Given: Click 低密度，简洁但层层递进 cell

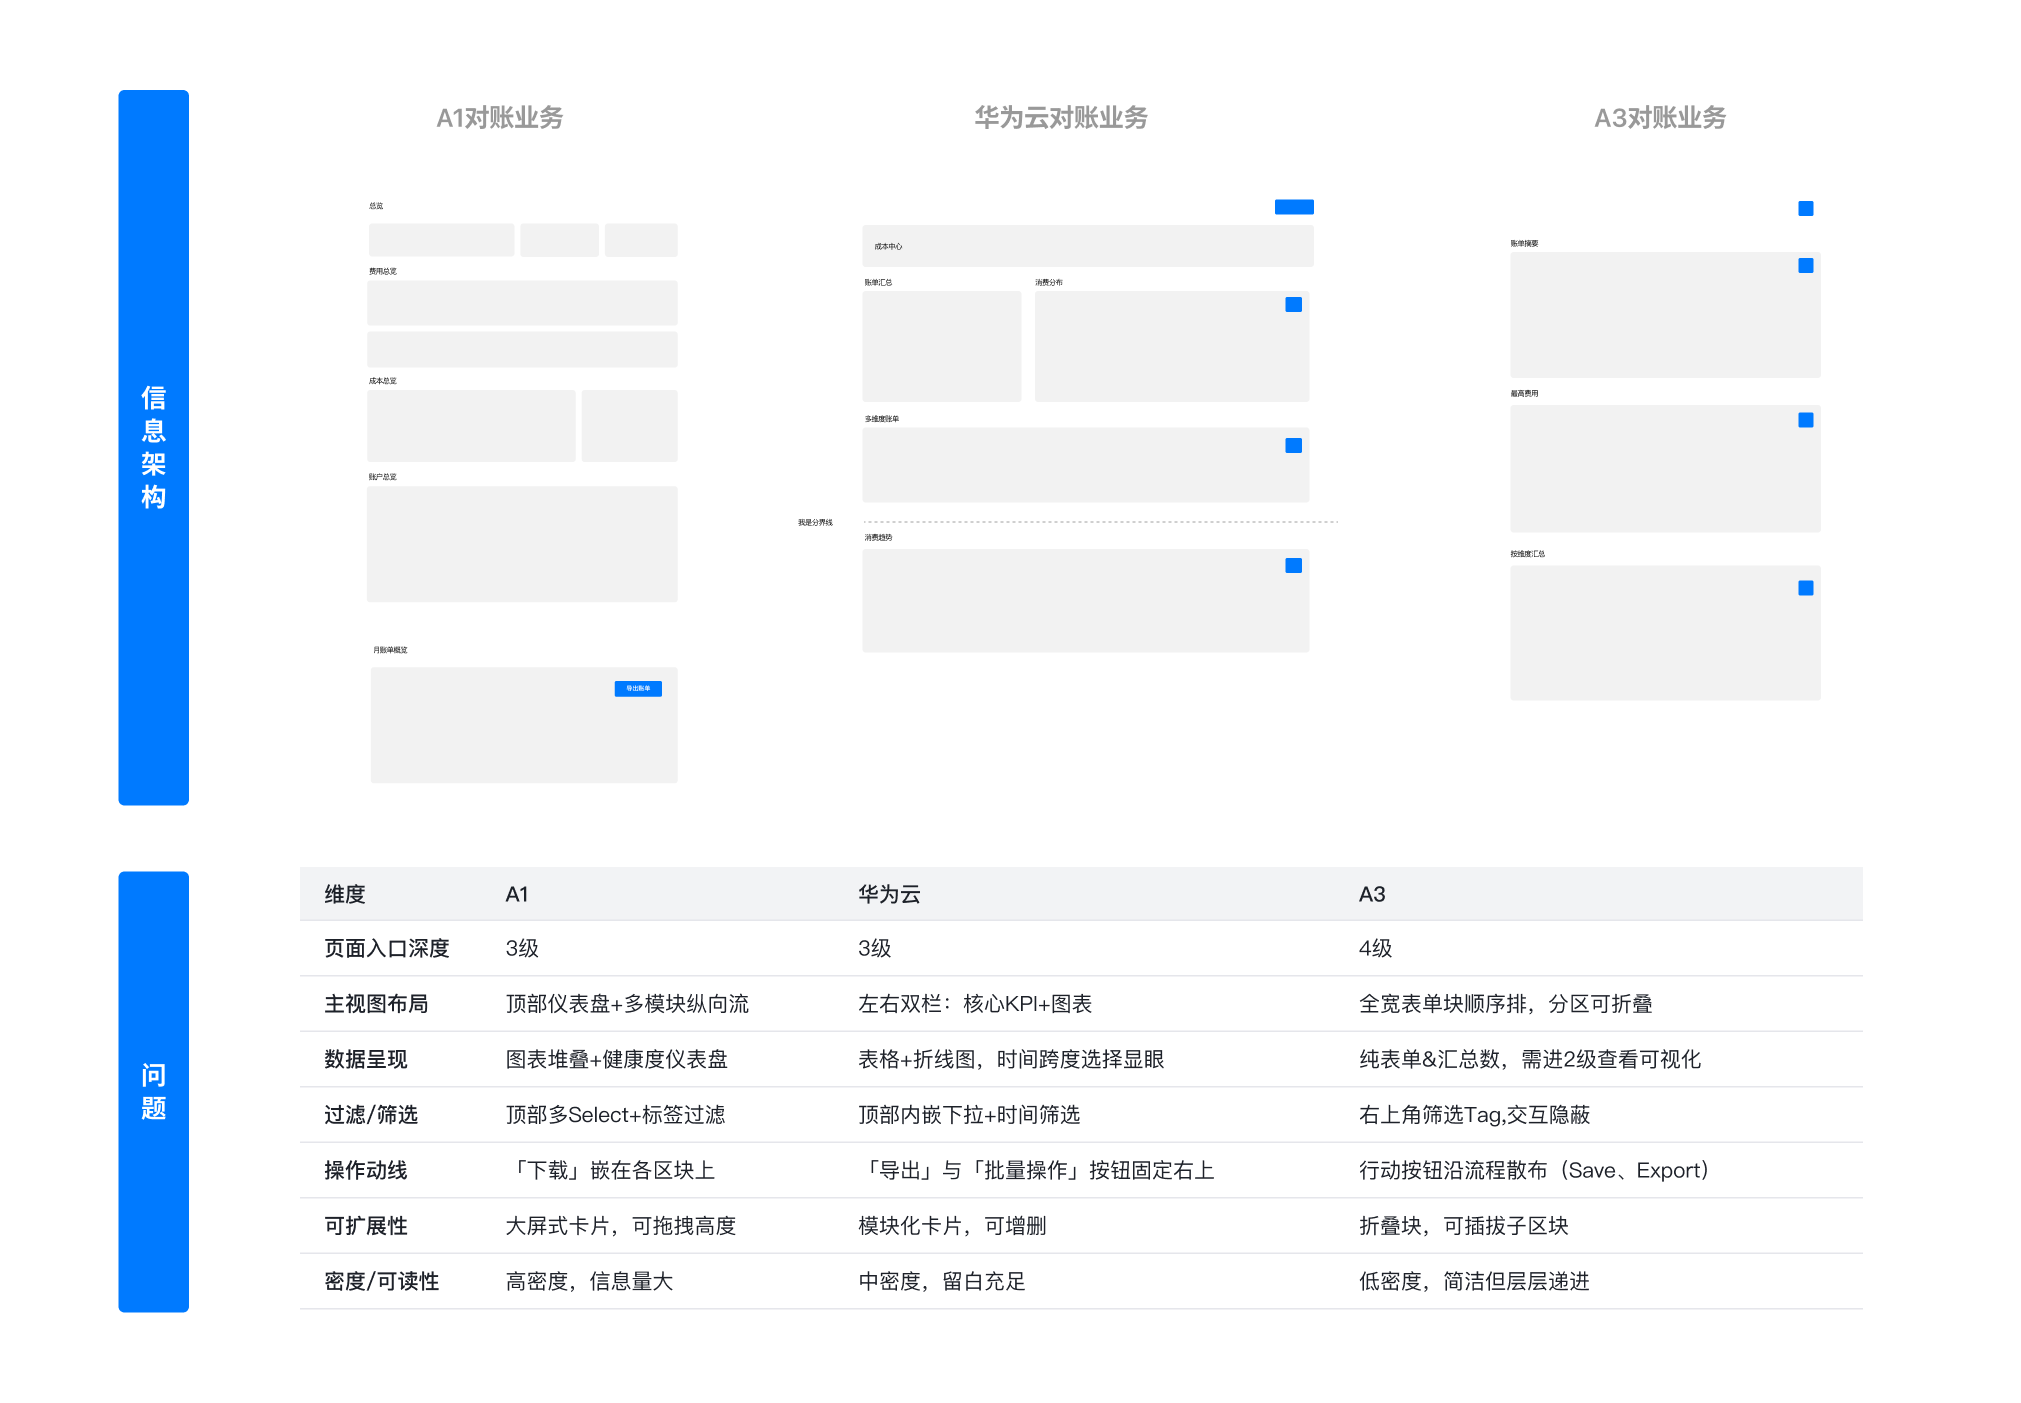Looking at the screenshot, I should (1474, 1281).
